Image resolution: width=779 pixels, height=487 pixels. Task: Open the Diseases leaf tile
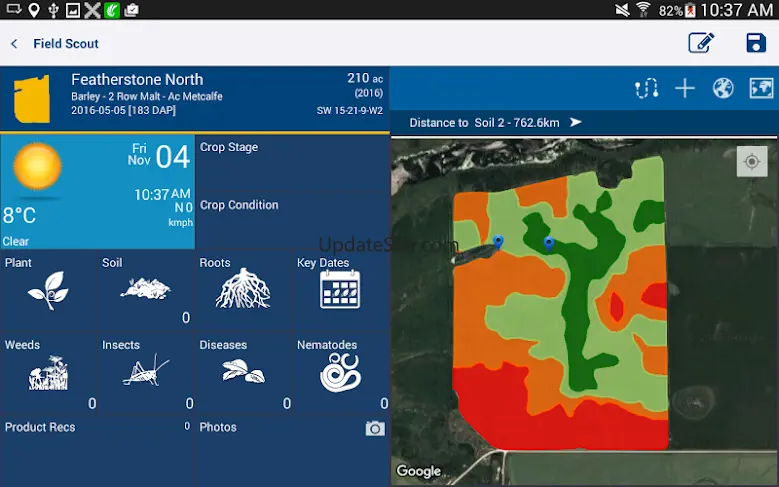tap(243, 373)
